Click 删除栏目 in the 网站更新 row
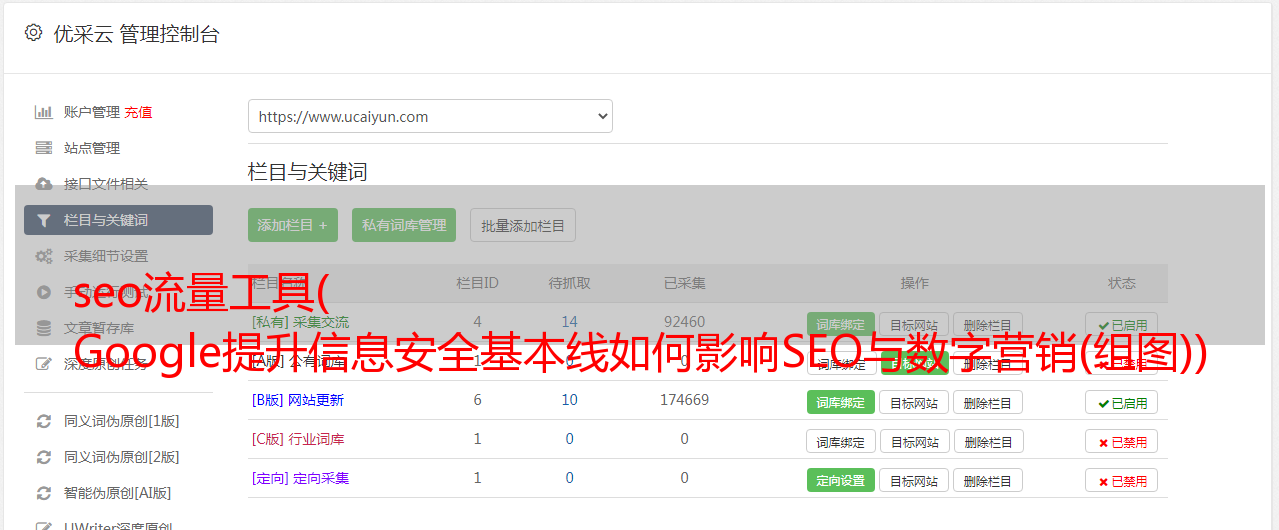Image resolution: width=1279 pixels, height=530 pixels. click(988, 402)
